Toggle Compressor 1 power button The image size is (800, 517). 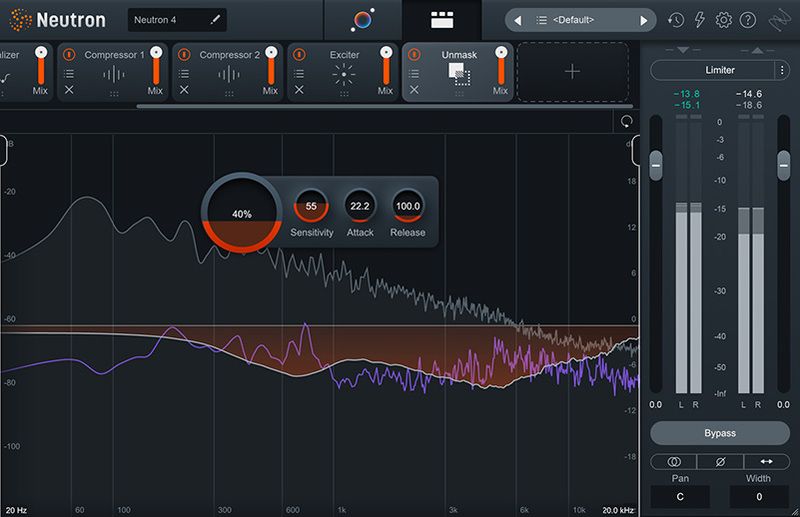(x=68, y=55)
